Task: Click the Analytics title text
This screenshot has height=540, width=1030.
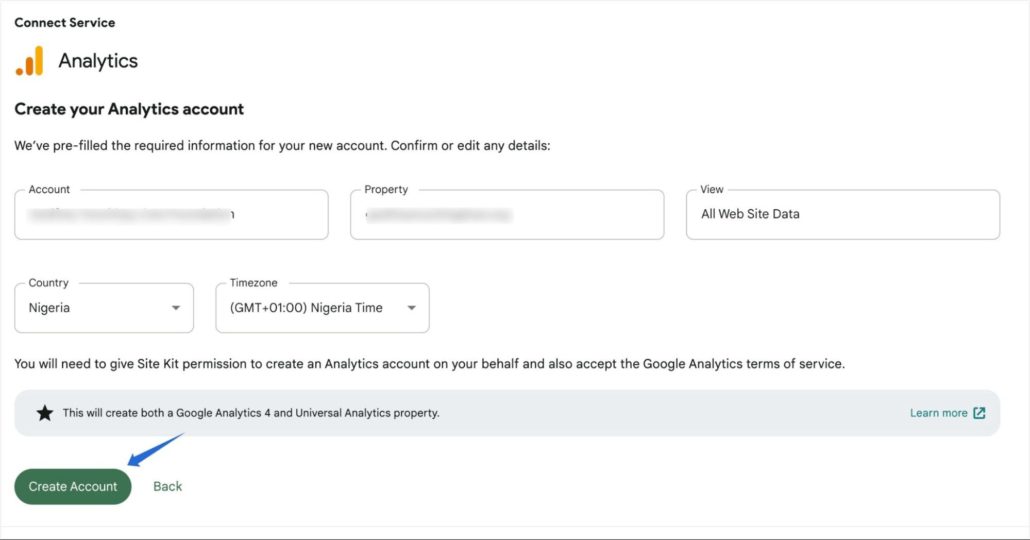Action: click(x=98, y=61)
